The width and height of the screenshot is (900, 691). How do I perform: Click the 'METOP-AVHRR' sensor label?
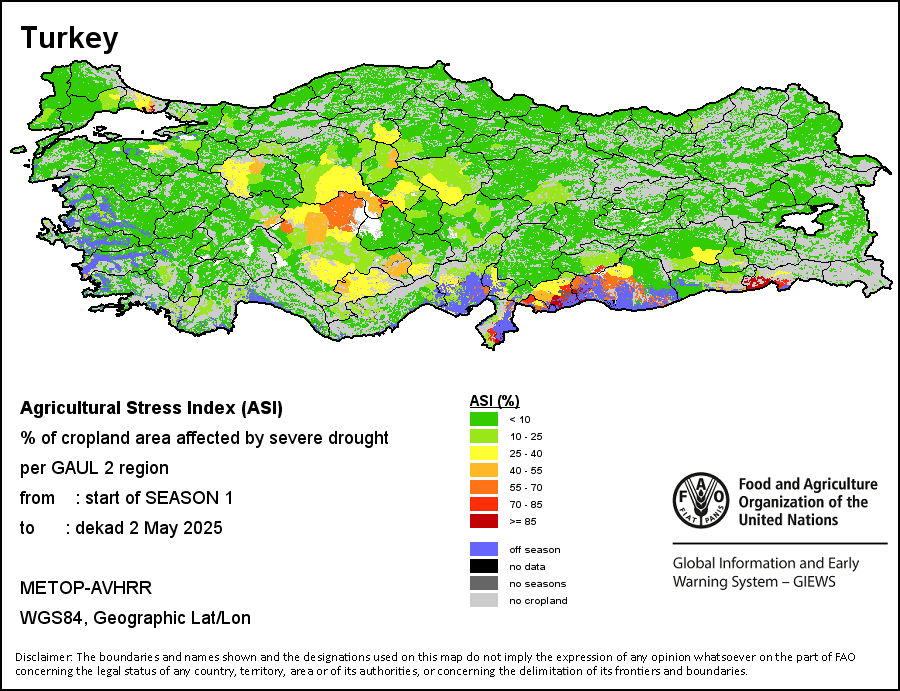point(86,588)
